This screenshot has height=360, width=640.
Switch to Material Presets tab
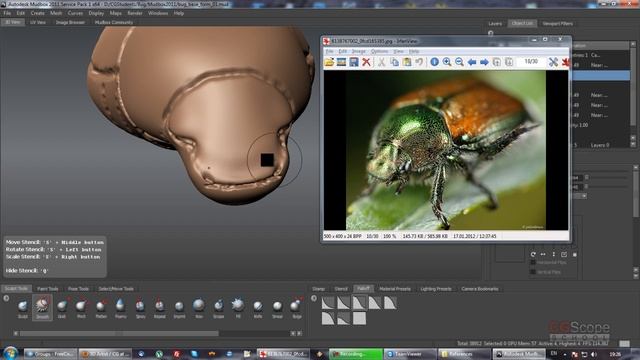395,289
